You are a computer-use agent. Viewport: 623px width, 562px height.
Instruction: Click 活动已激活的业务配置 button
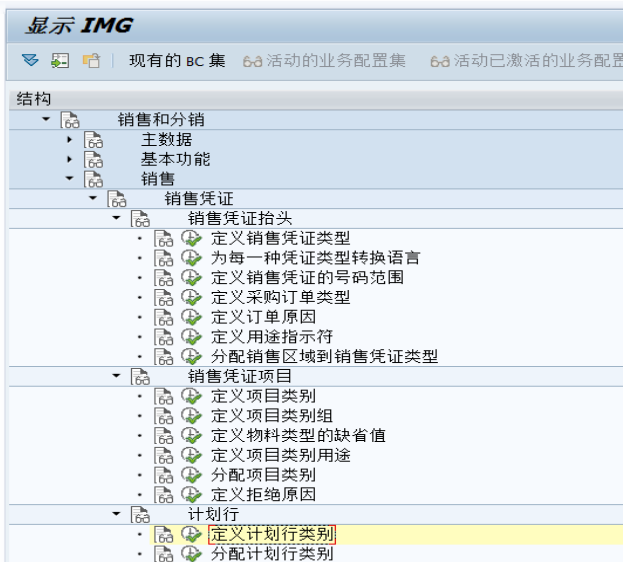pyautogui.click(x=526, y=61)
